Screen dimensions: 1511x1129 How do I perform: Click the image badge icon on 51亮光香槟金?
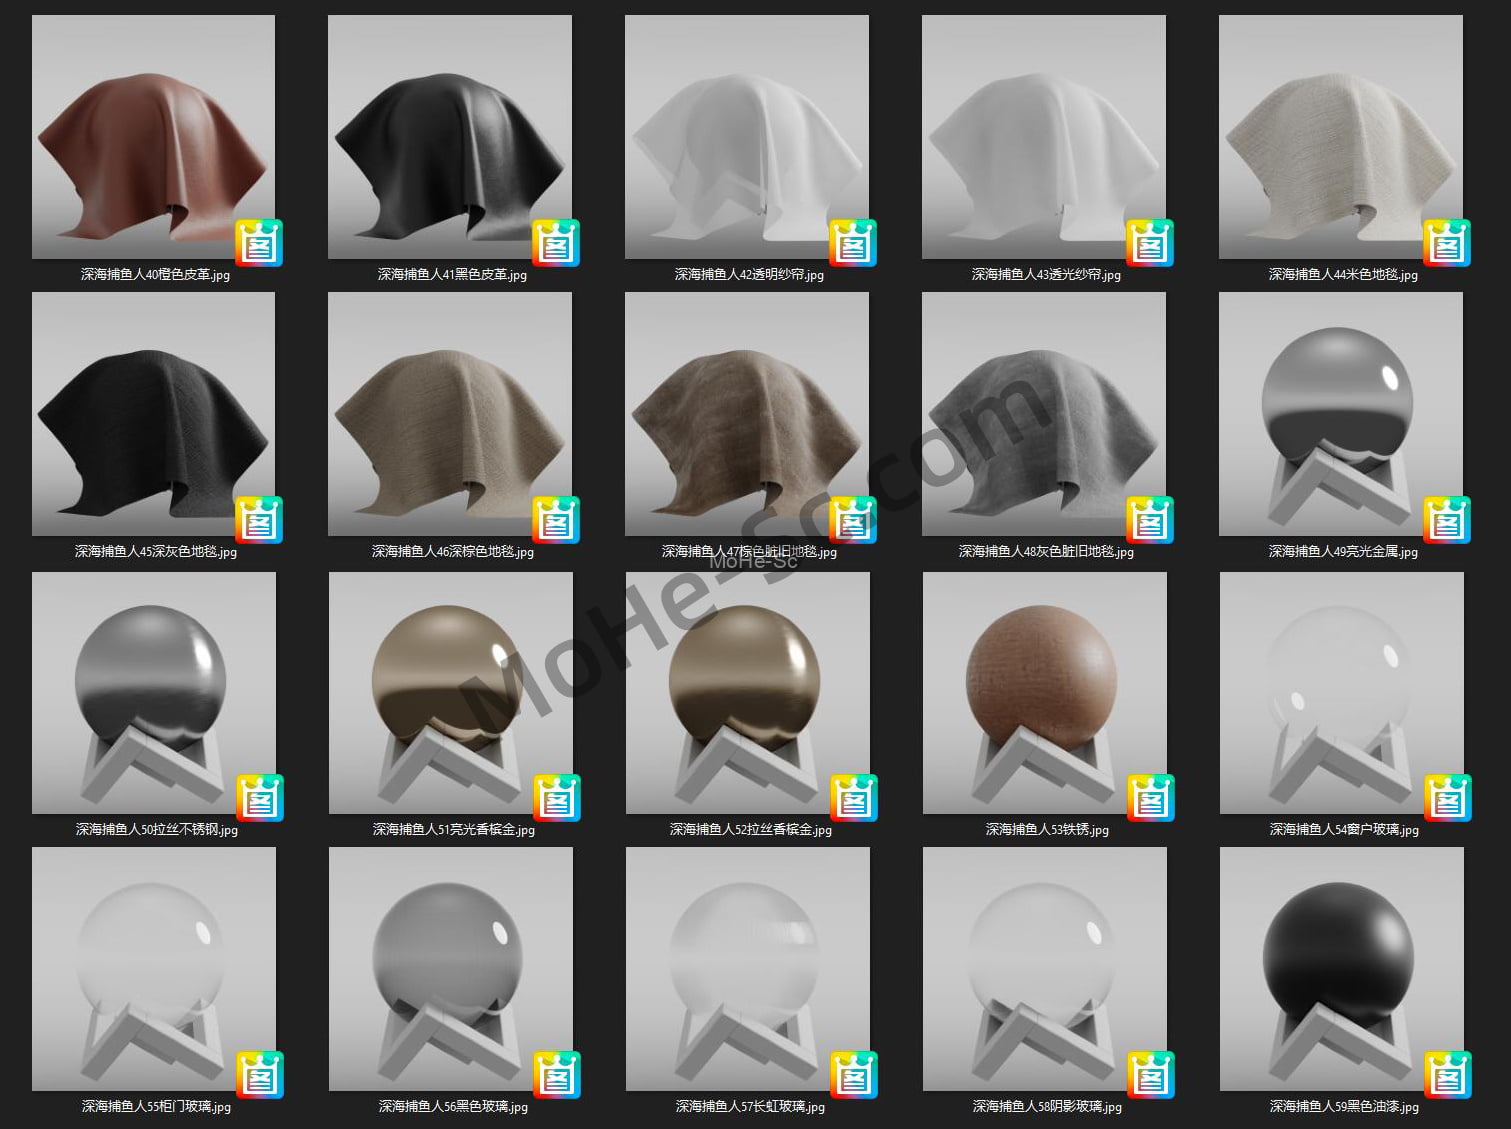click(x=557, y=798)
